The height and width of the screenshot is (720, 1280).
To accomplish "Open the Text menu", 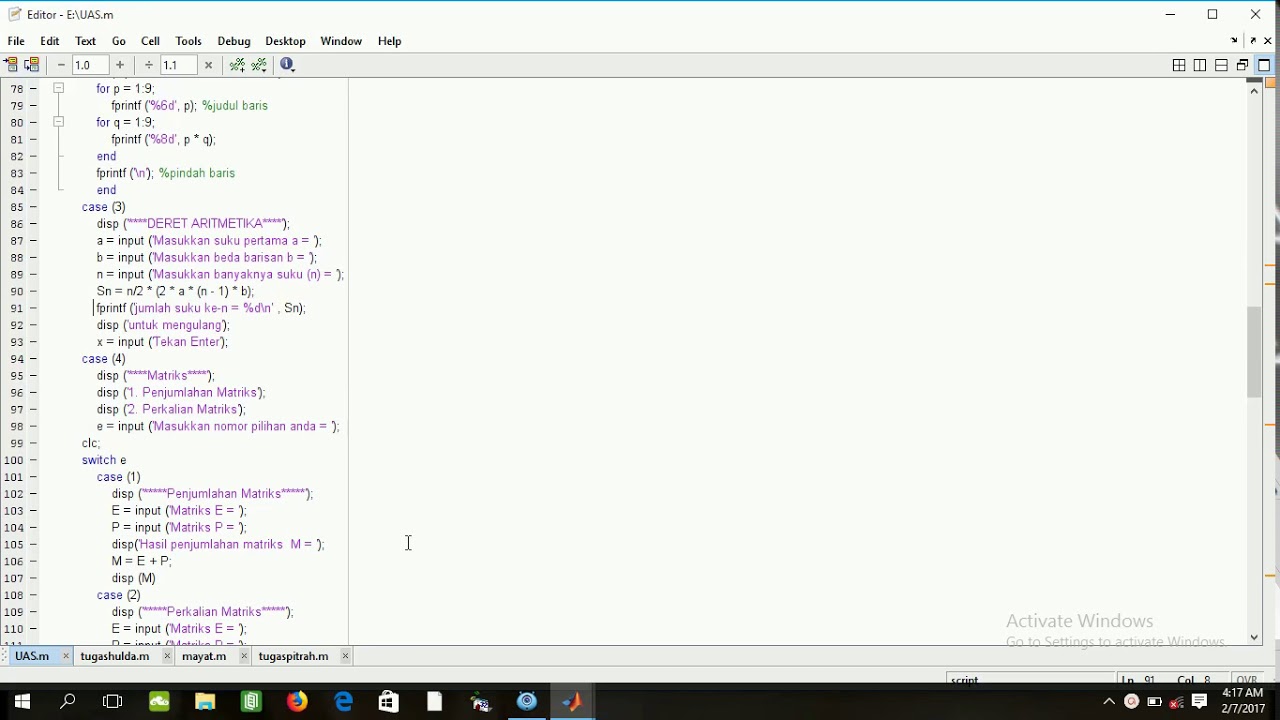I will [x=86, y=41].
